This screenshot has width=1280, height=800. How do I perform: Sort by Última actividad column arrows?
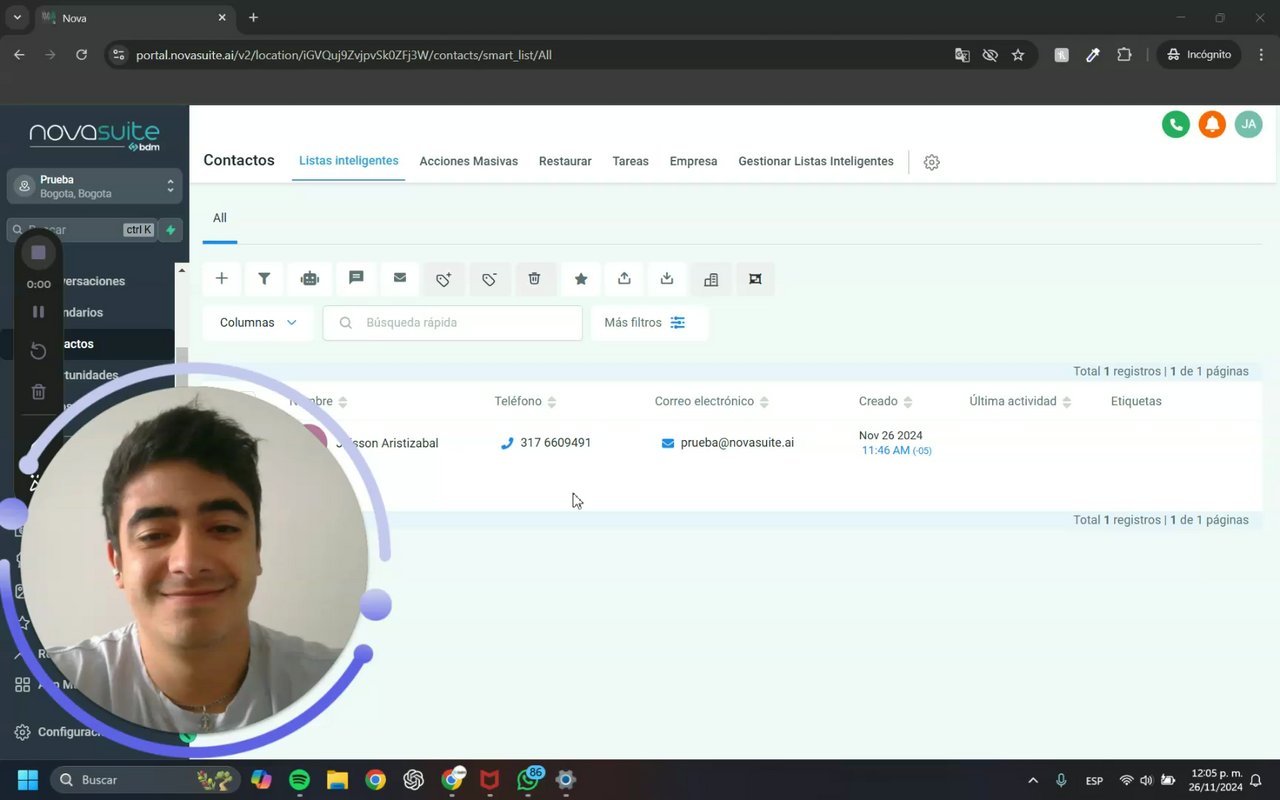tap(1066, 402)
